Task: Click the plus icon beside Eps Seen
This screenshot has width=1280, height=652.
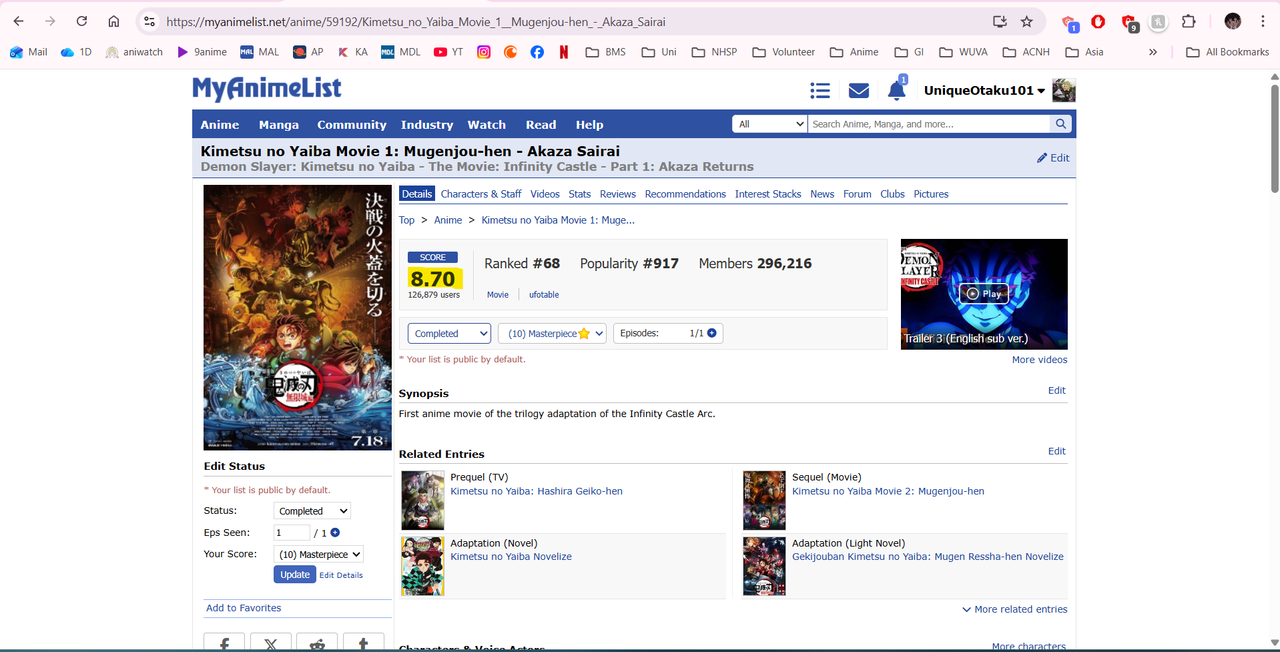Action: tap(335, 533)
